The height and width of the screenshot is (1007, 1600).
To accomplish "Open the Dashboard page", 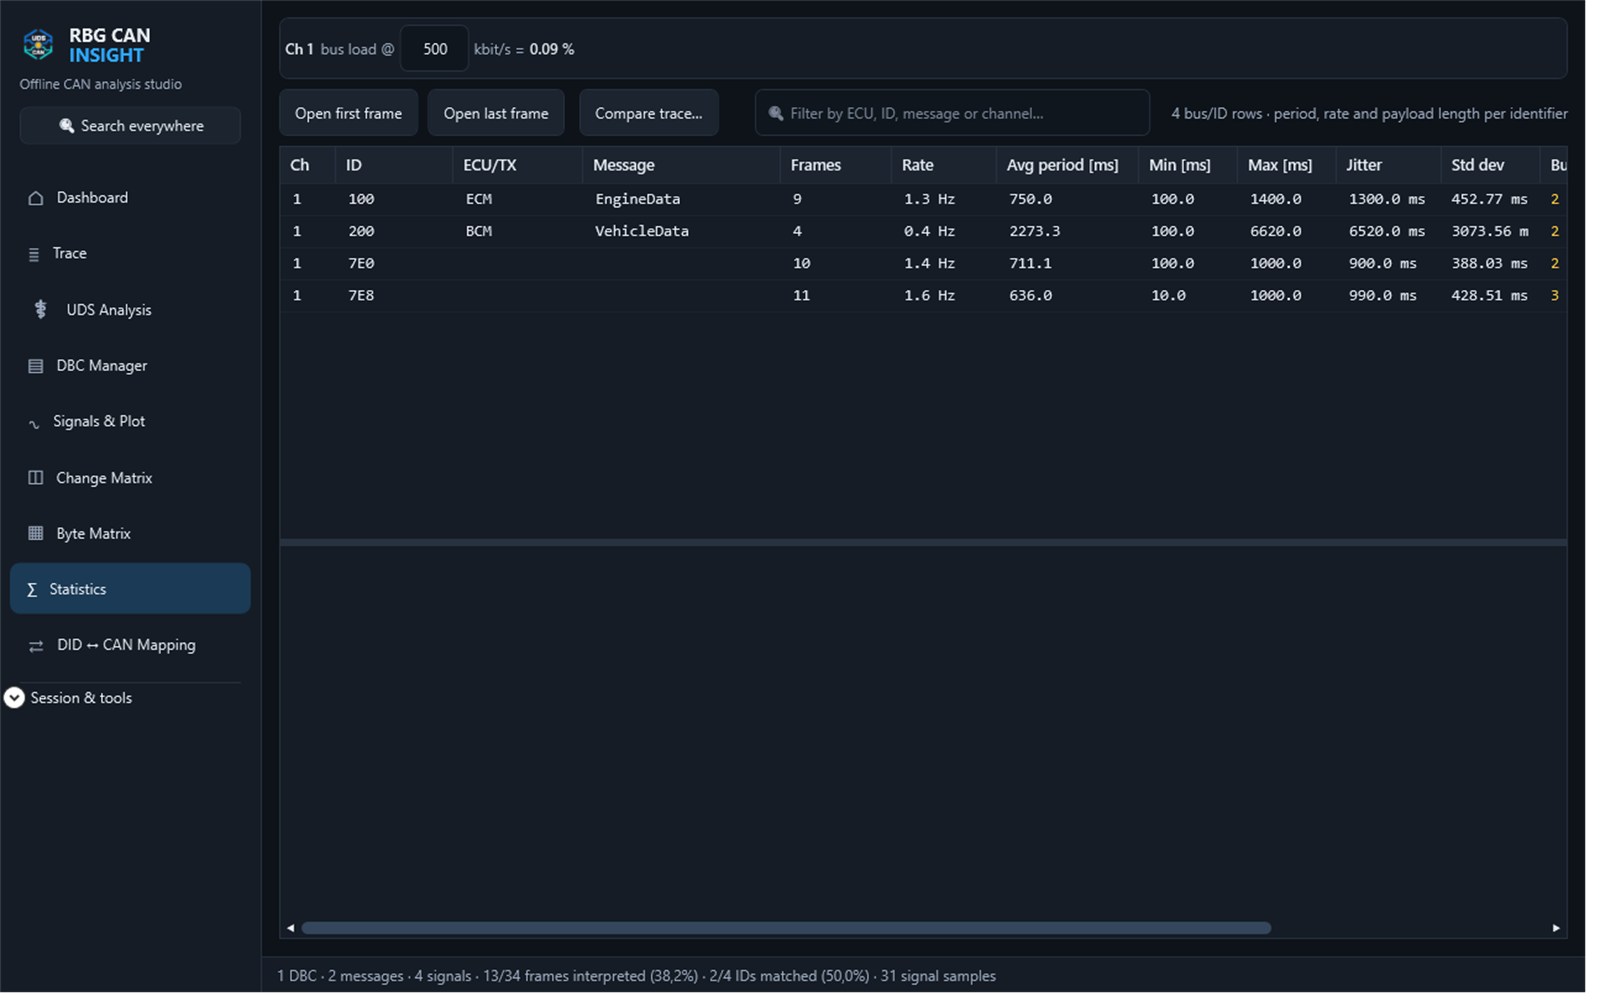I will pos(130,198).
